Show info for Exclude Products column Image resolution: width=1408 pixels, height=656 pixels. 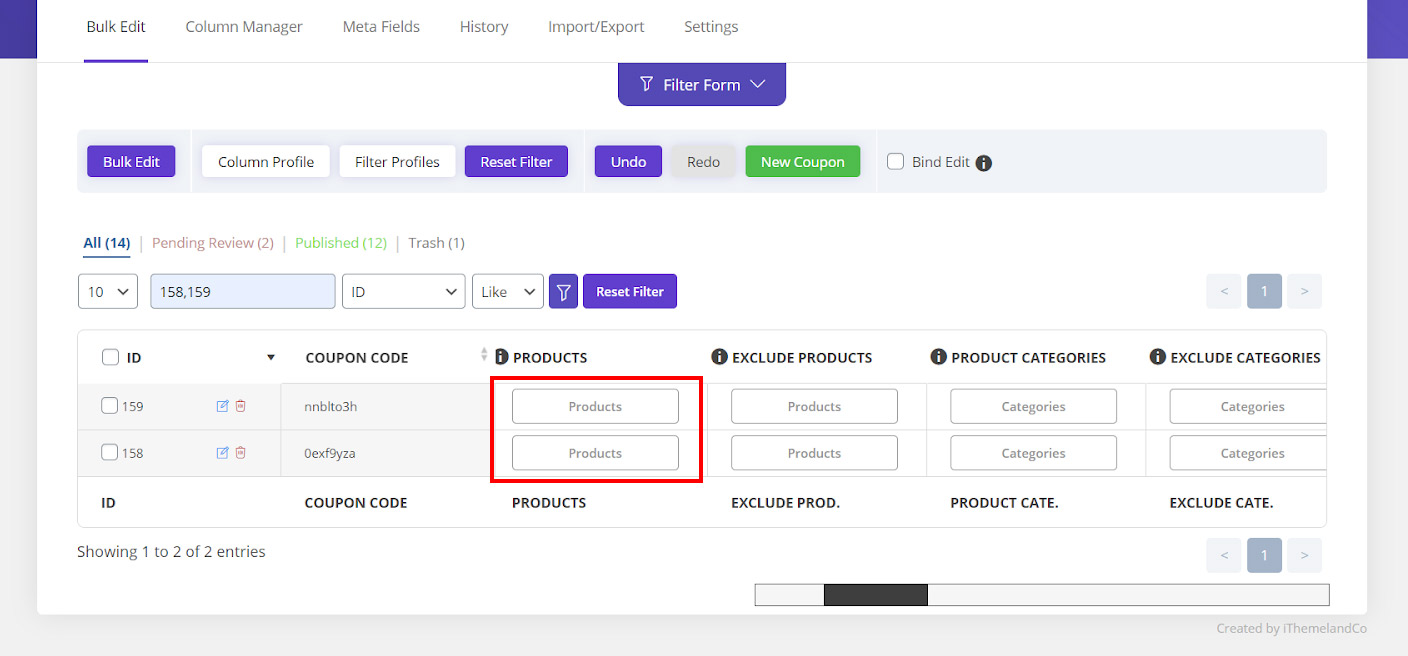click(x=719, y=357)
